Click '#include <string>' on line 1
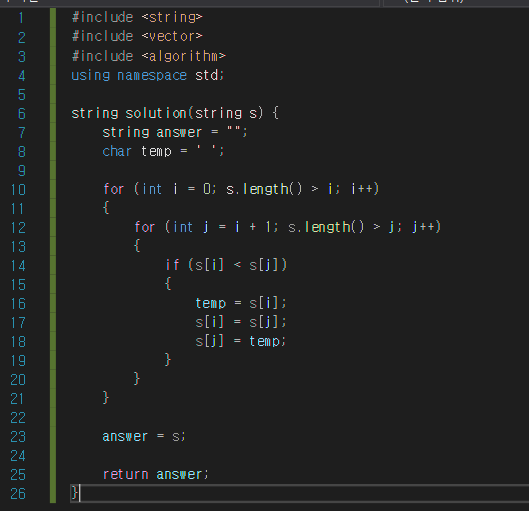Image resolution: width=529 pixels, height=511 pixels. [137, 17]
